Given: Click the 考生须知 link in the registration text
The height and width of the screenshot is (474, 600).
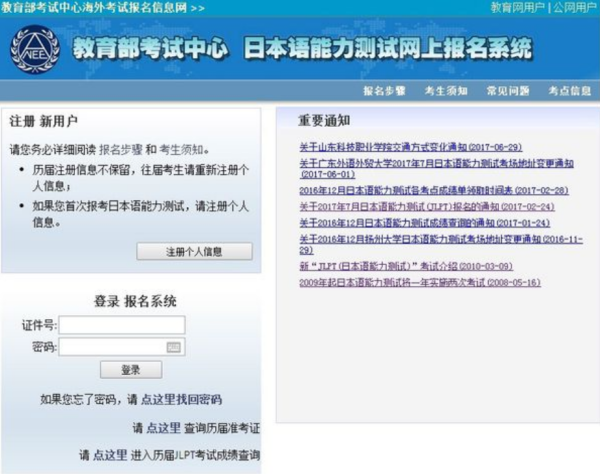Looking at the screenshot, I should (x=181, y=150).
